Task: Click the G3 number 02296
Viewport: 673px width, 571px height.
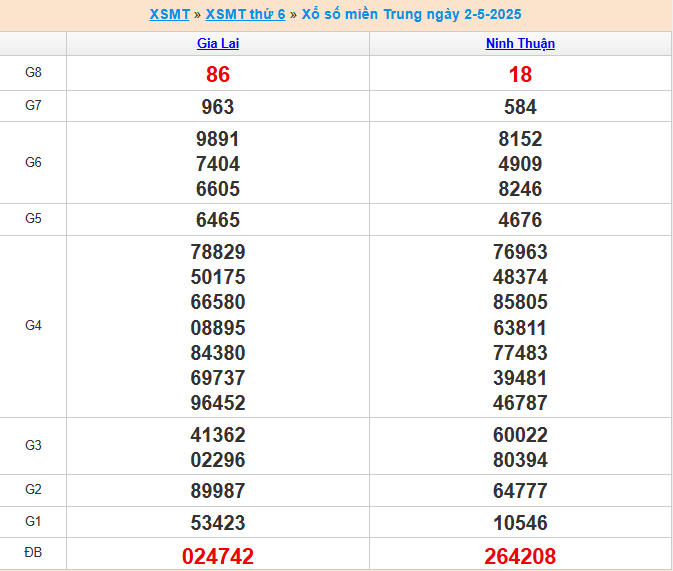Action: [218, 460]
